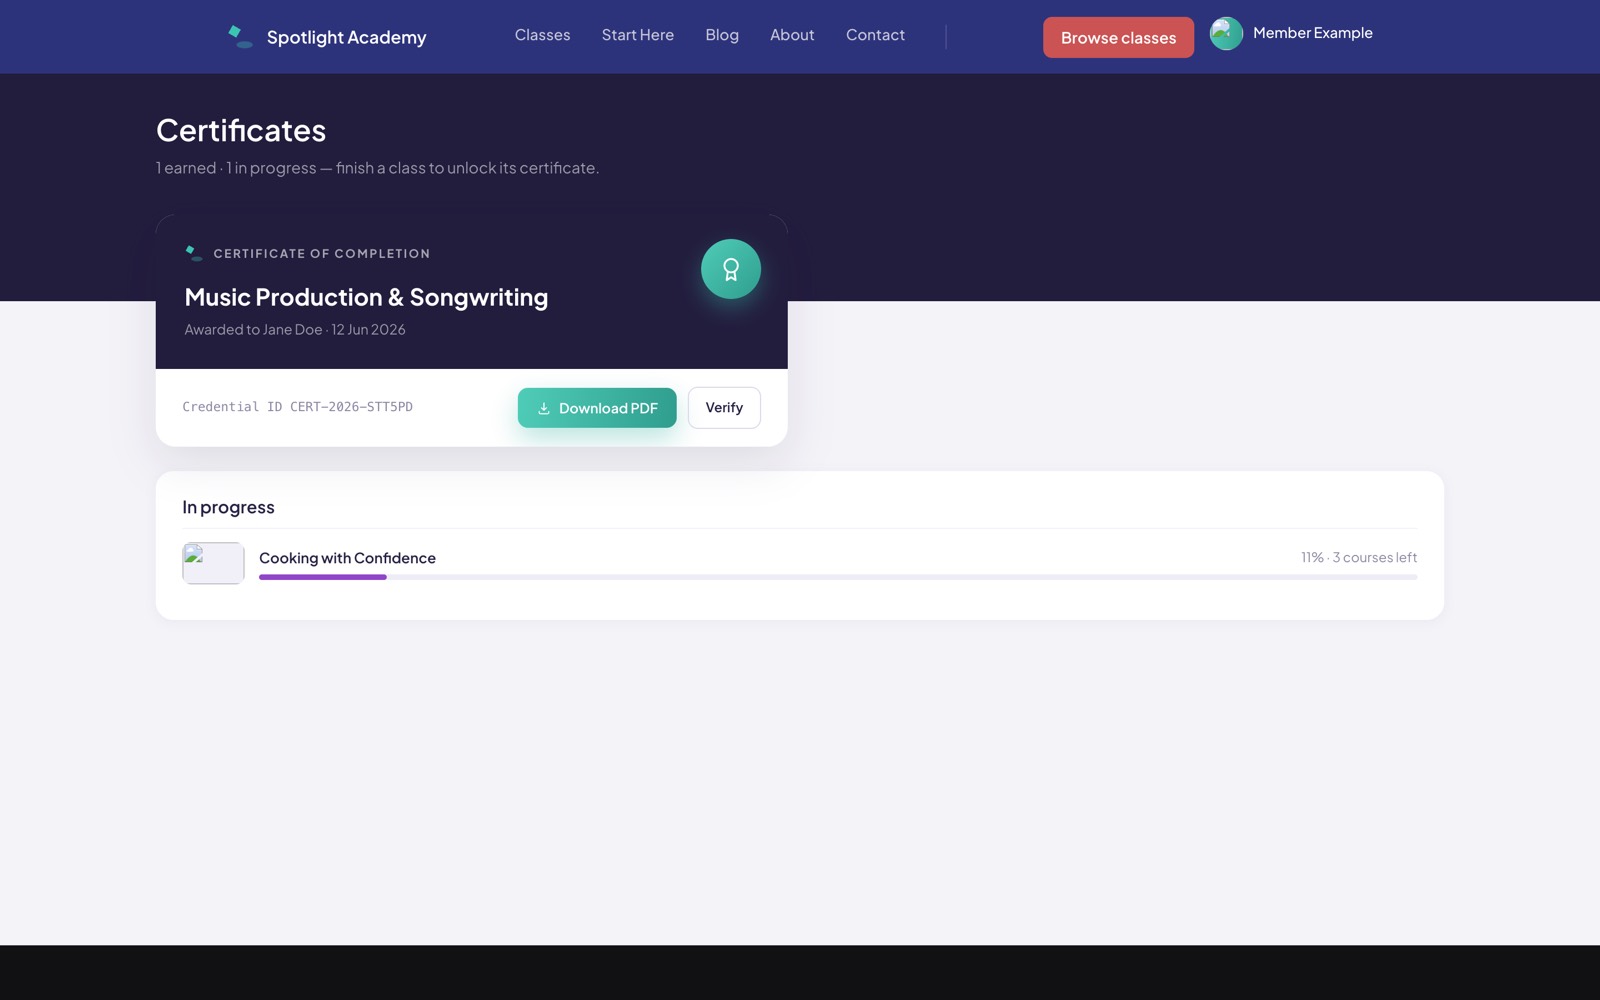The image size is (1600, 1000).
Task: Click the Member Example avatar image
Action: point(1226,34)
